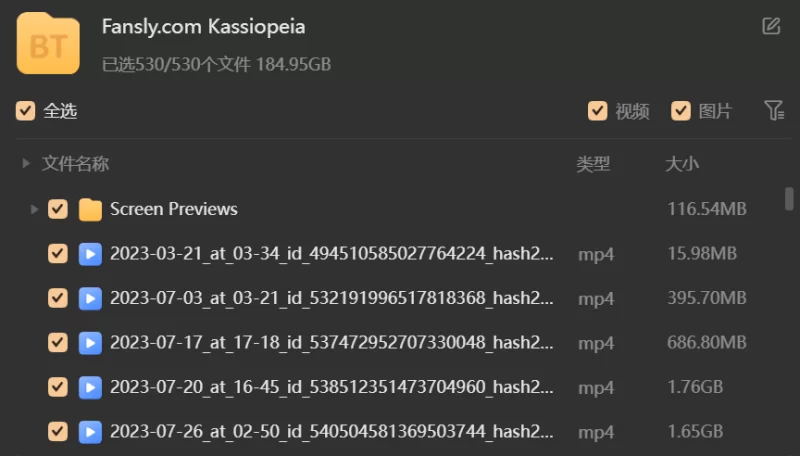Click the 文件名称 file name column header
Viewport: 800px width, 456px height.
[x=76, y=163]
